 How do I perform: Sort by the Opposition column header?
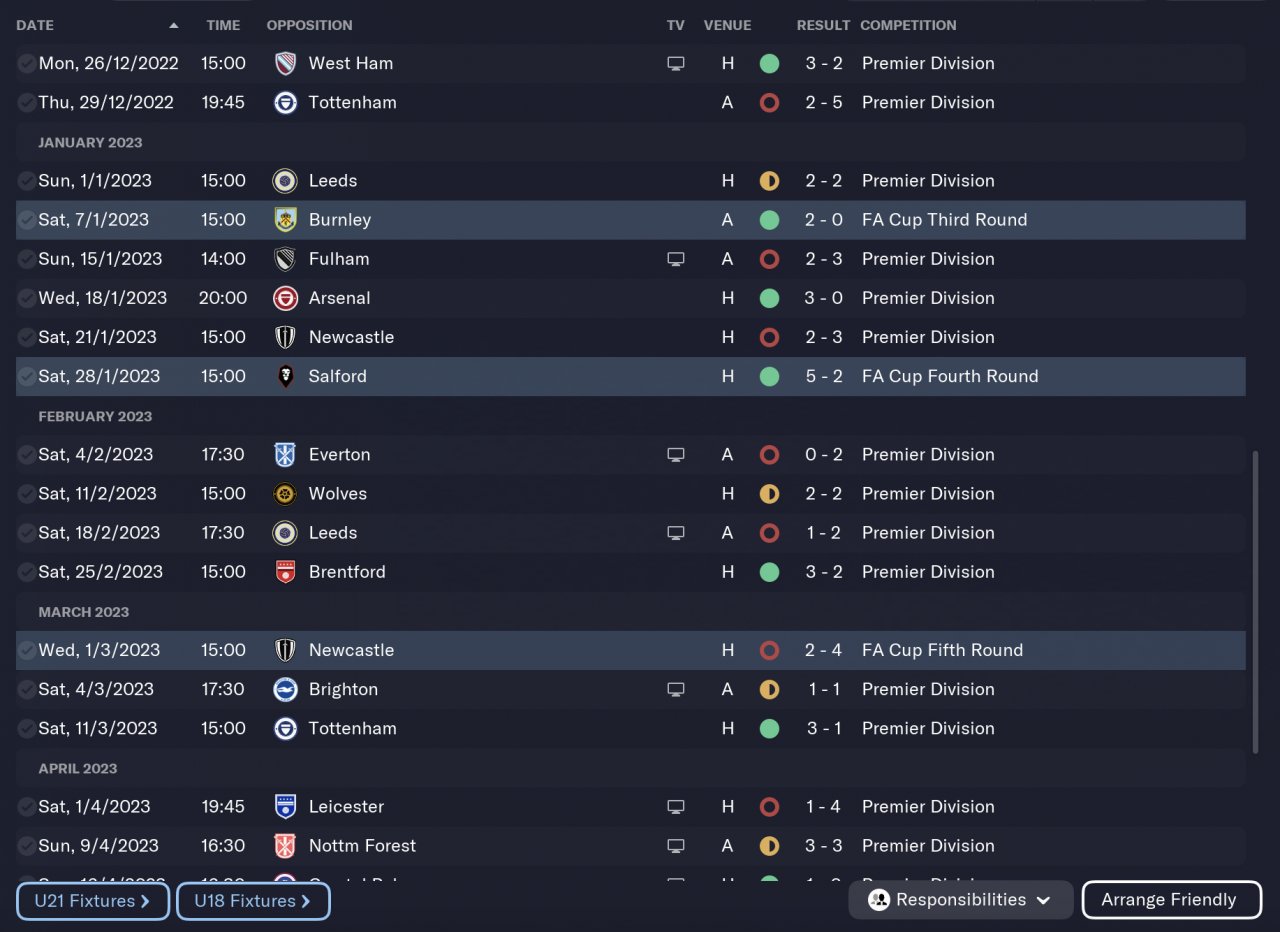(309, 25)
